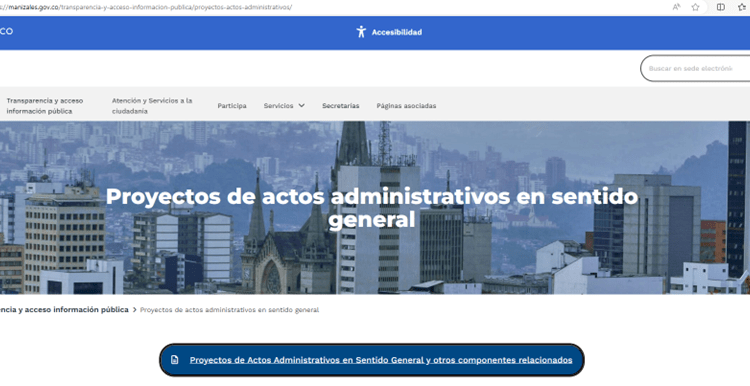Image resolution: width=750 pixels, height=386 pixels.
Task: Open the Accesibilidad person icon
Action: (x=361, y=32)
